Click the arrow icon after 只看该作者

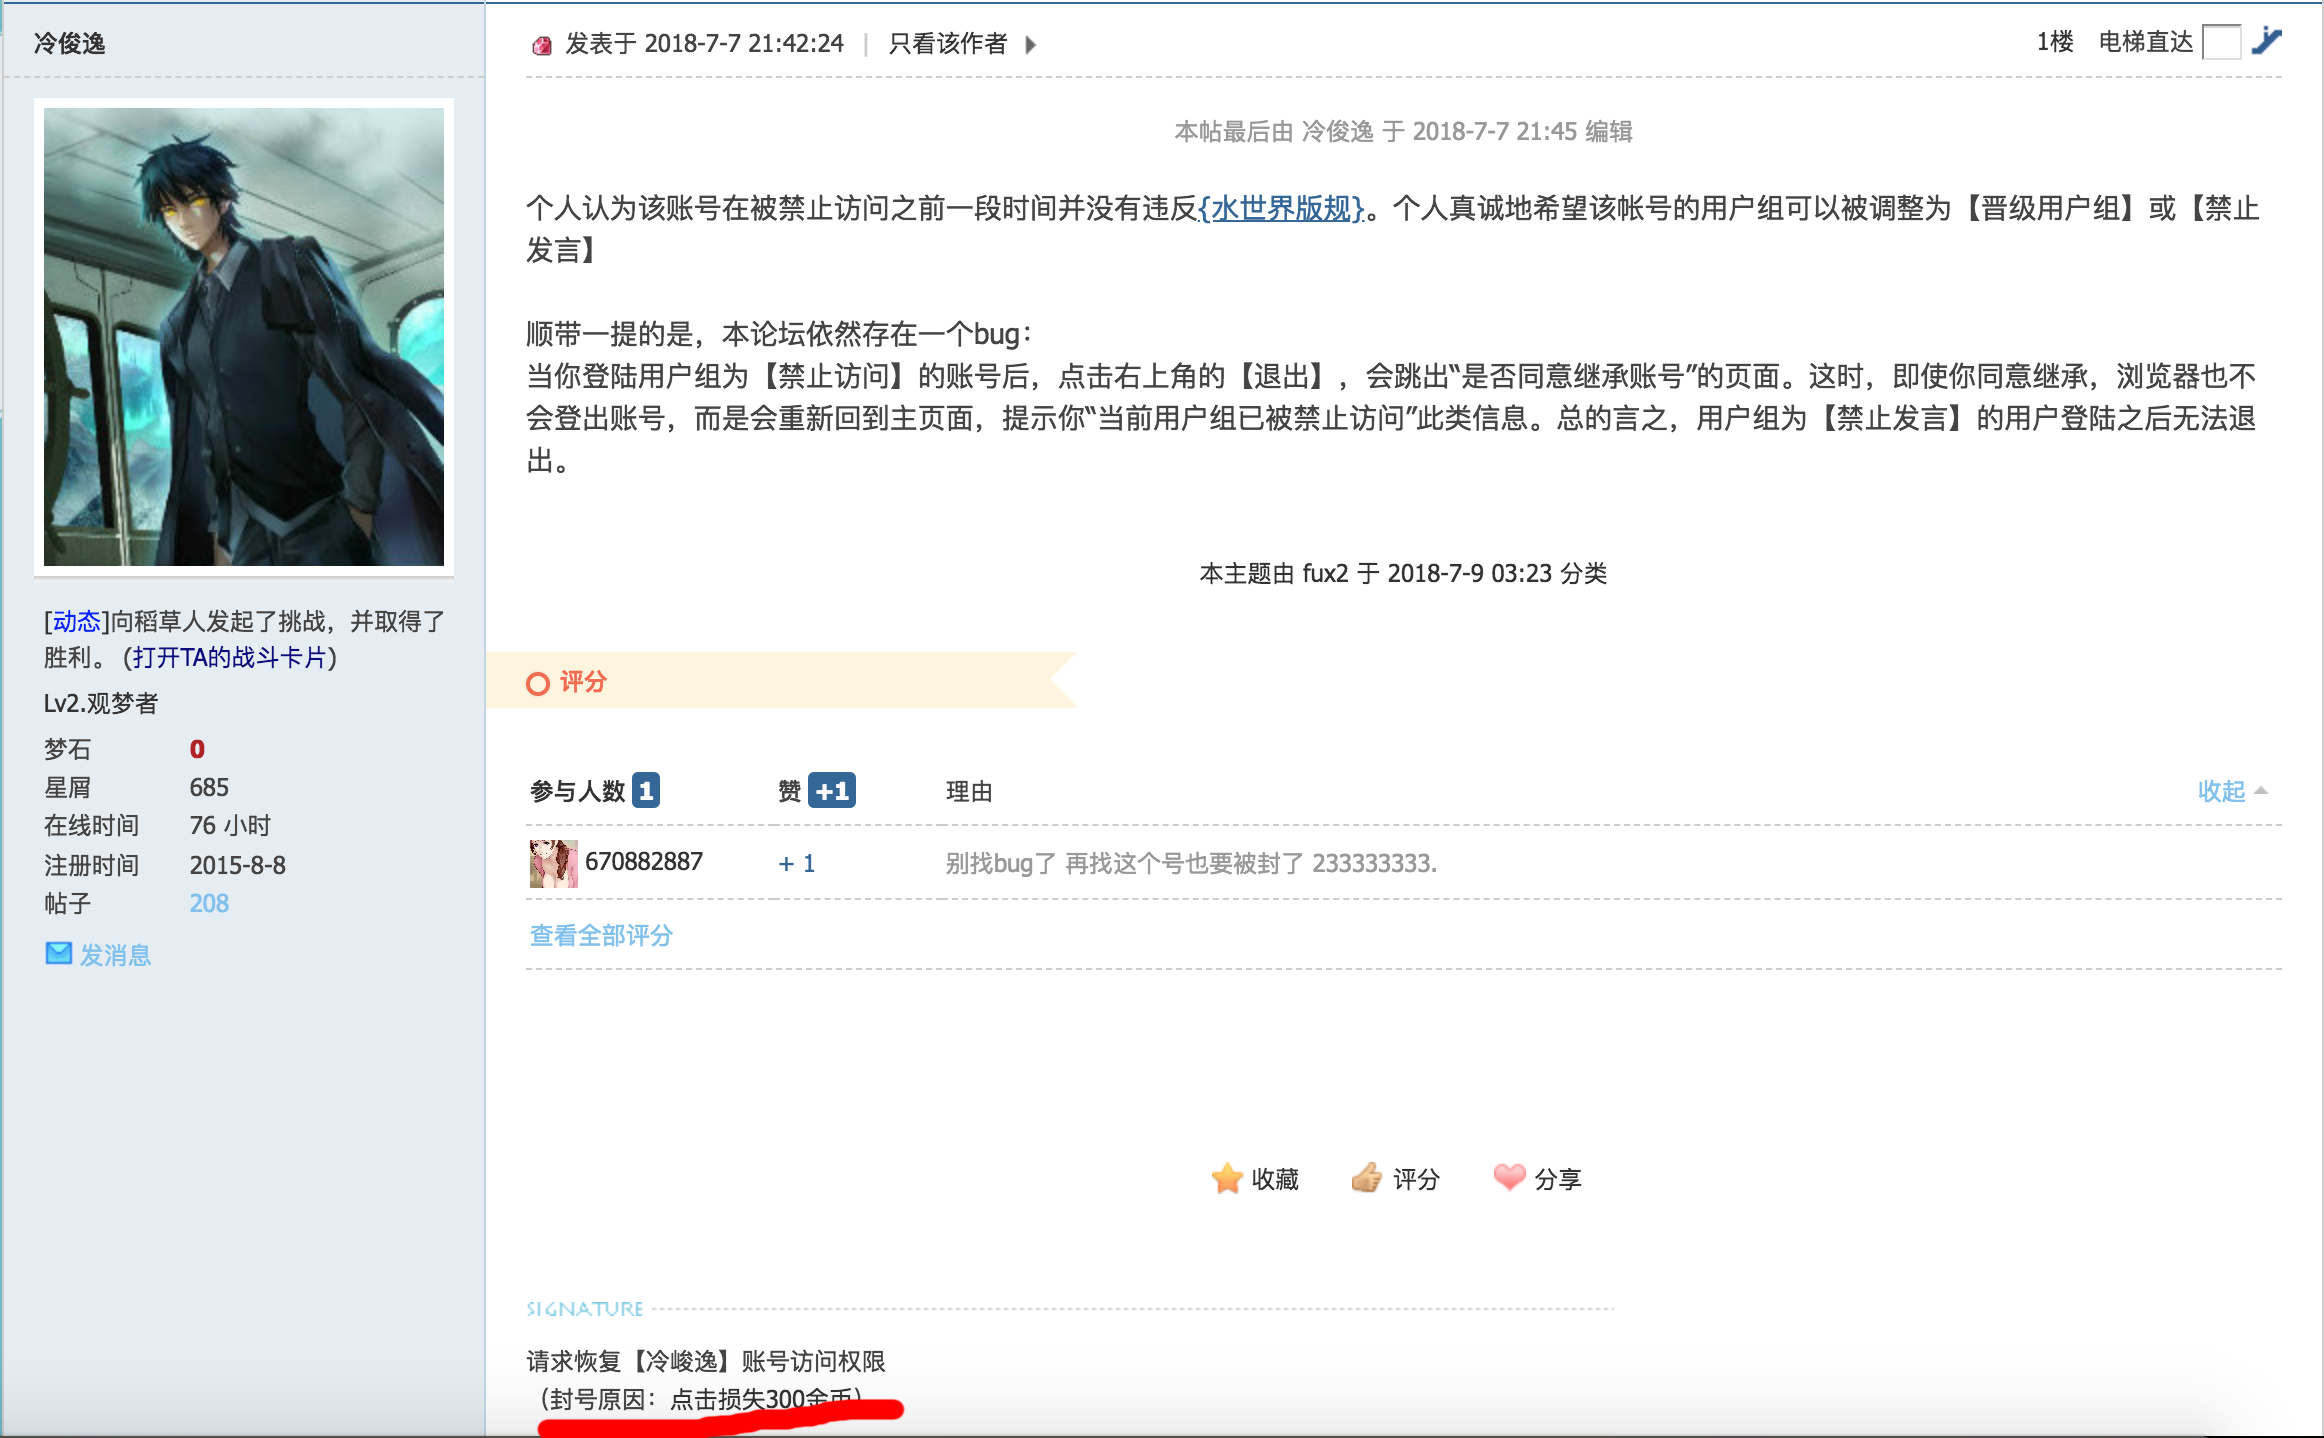click(x=1031, y=45)
